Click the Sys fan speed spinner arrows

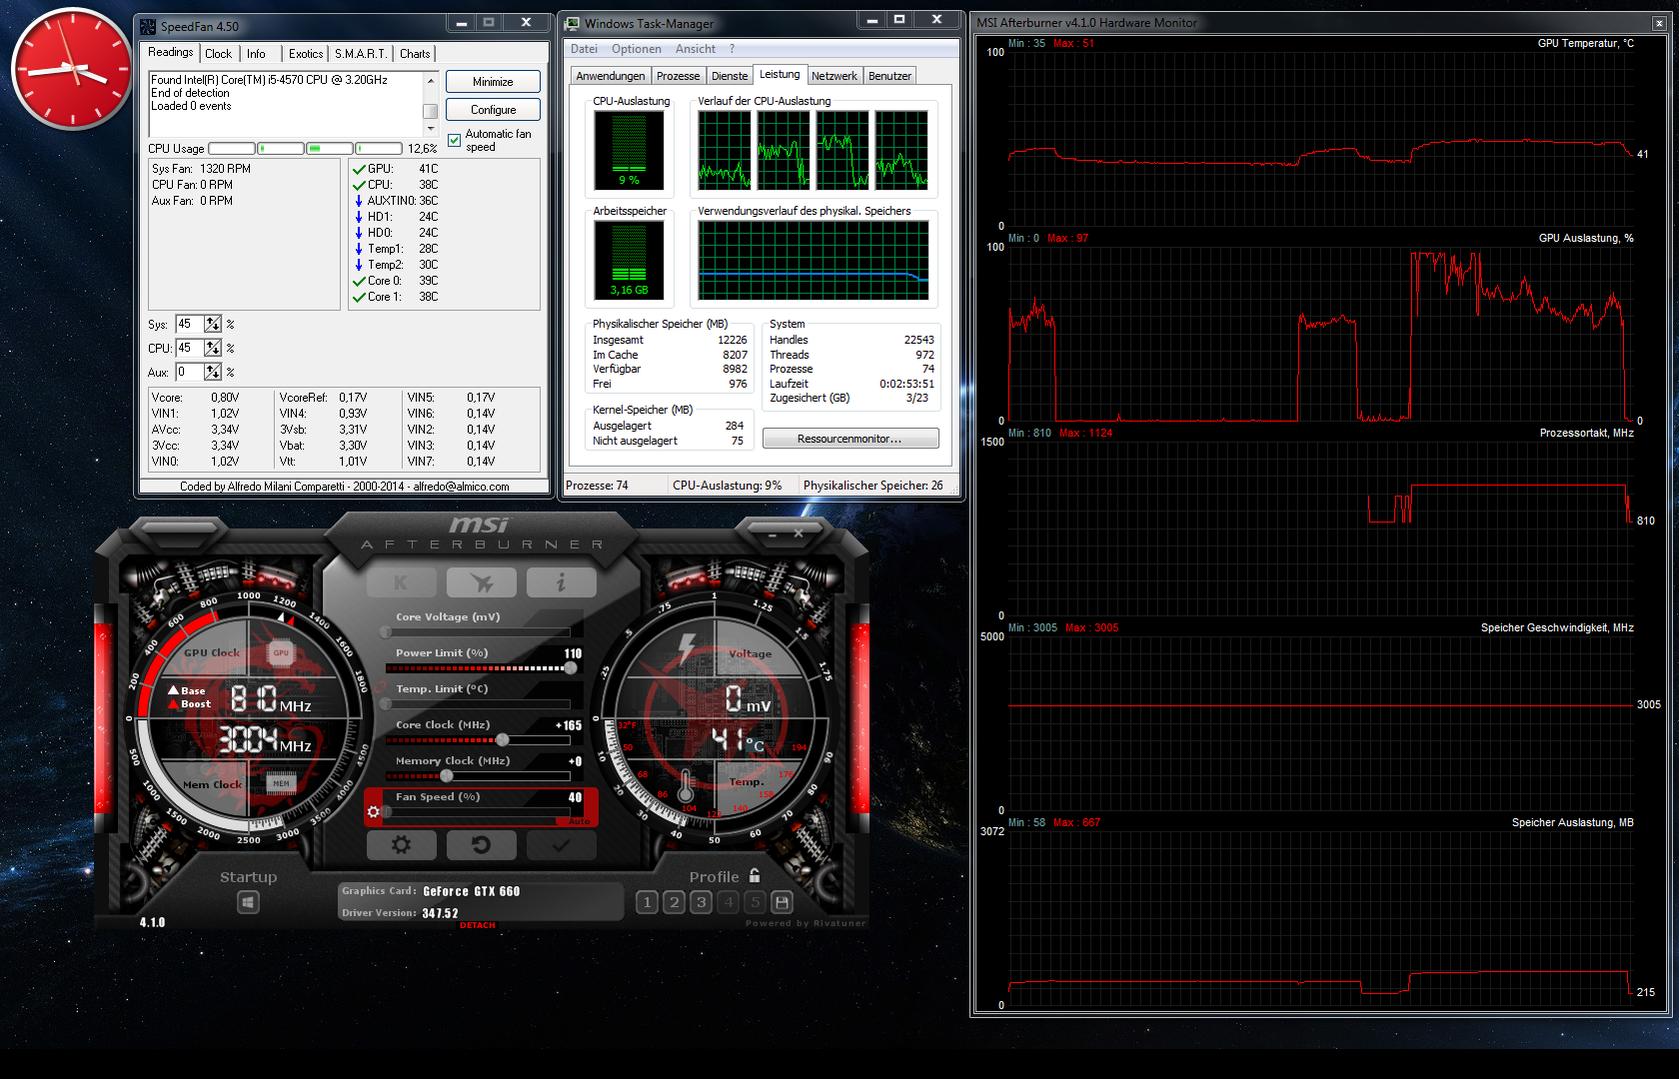213,324
